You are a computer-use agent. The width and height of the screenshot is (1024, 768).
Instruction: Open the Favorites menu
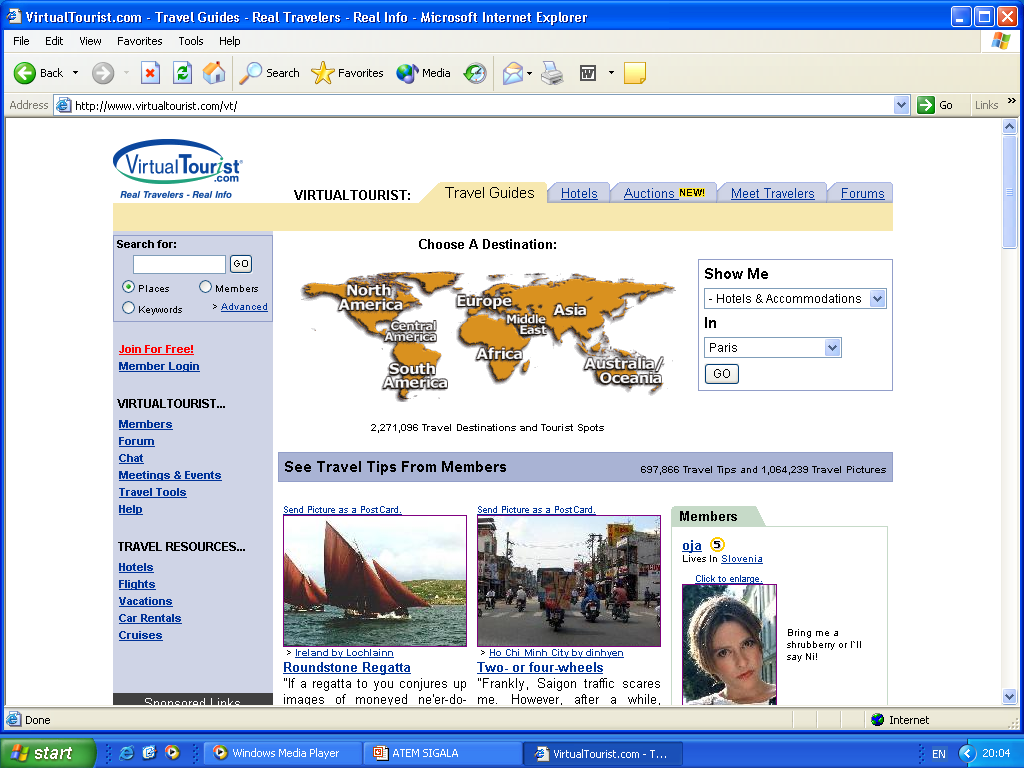[x=140, y=41]
